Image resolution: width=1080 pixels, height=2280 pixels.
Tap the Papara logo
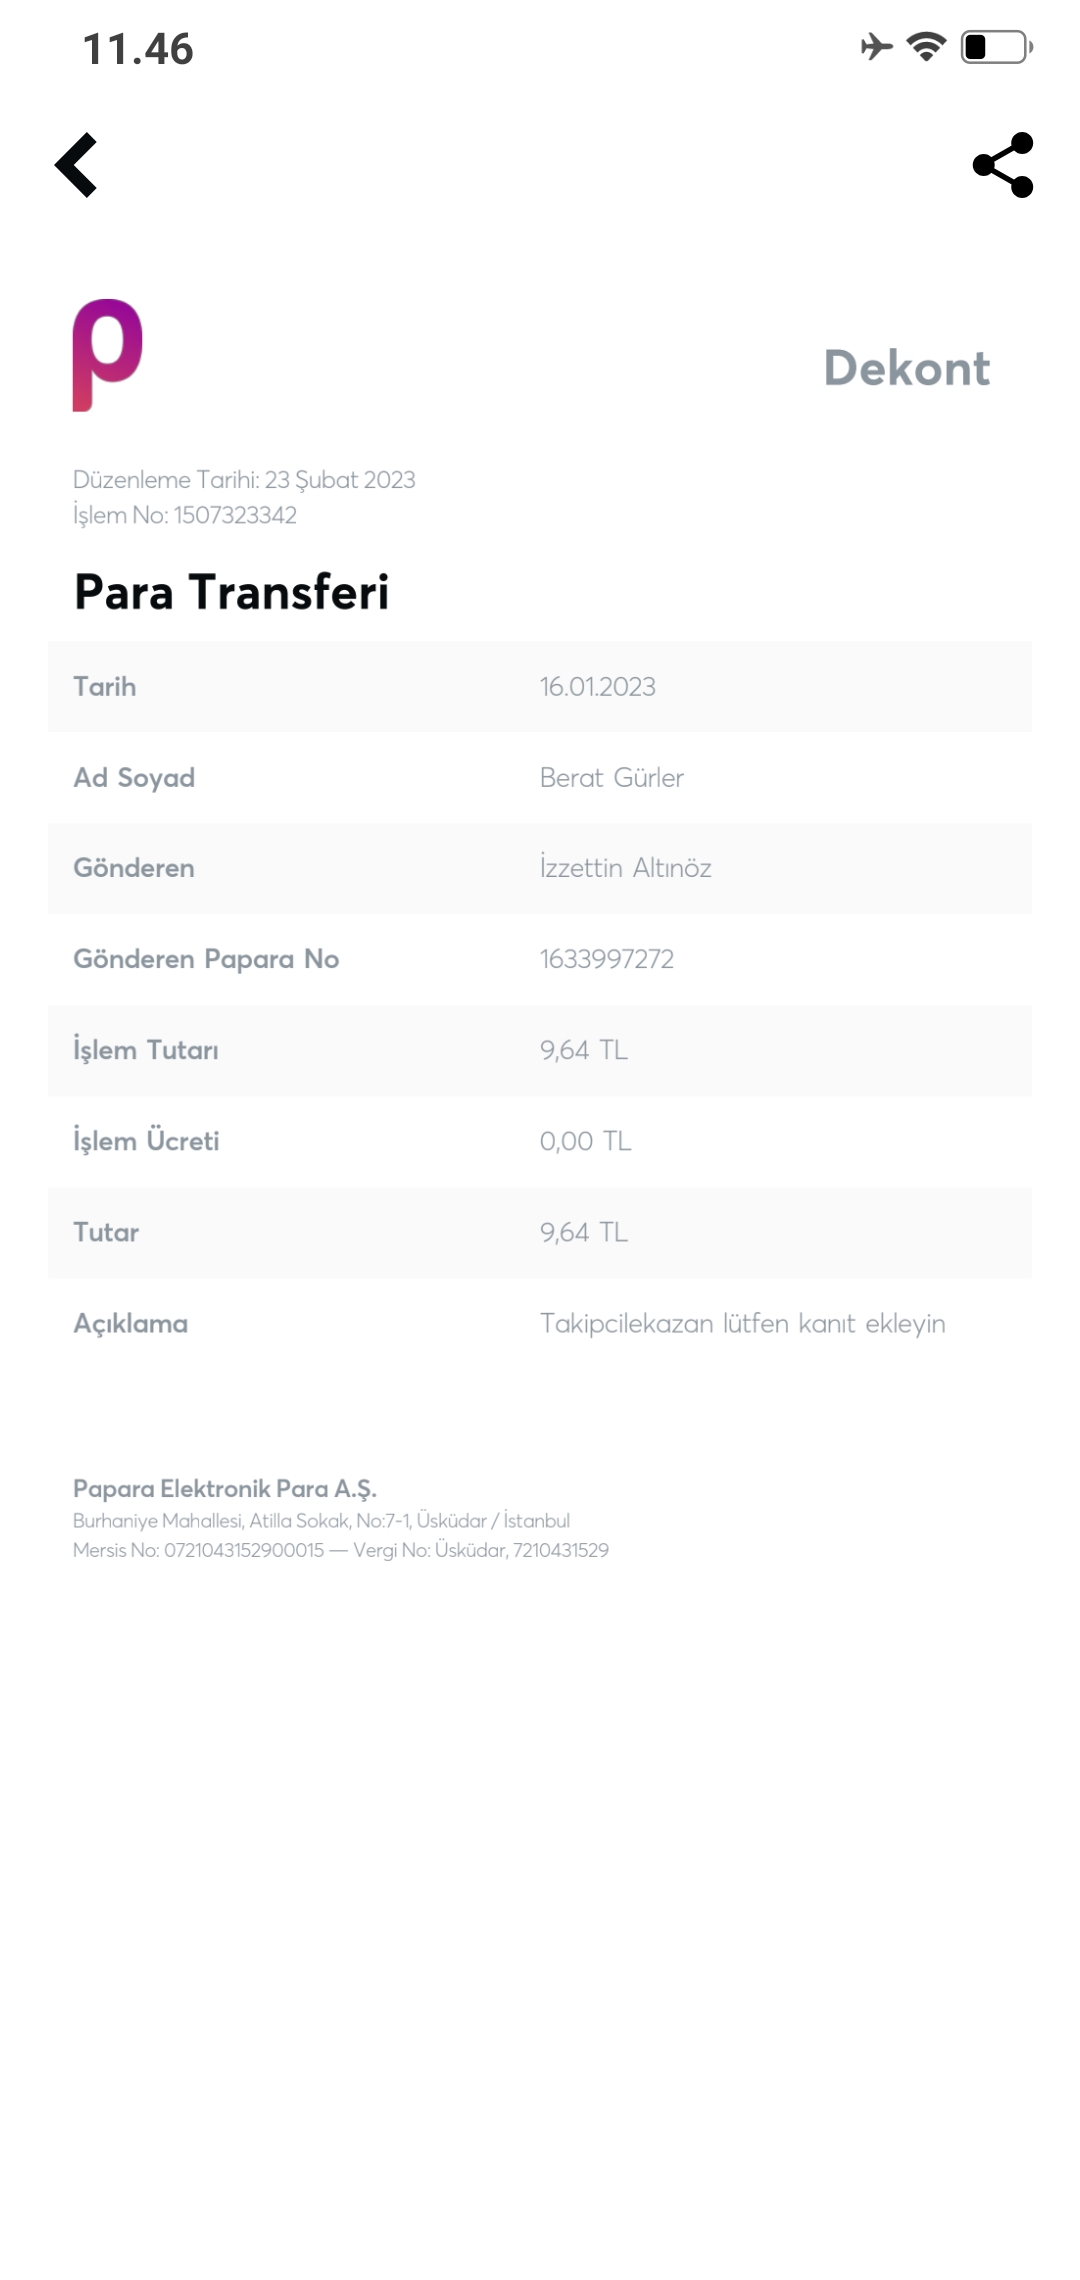[108, 354]
